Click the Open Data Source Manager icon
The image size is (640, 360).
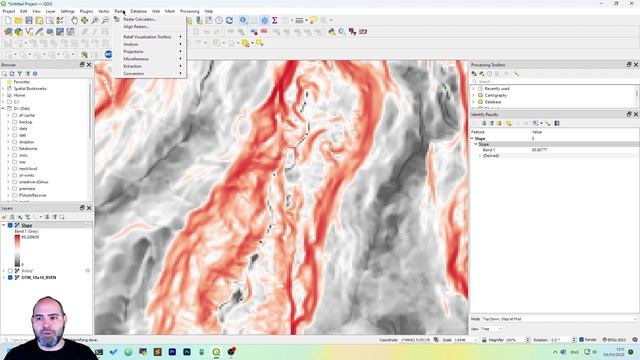(x=8, y=31)
